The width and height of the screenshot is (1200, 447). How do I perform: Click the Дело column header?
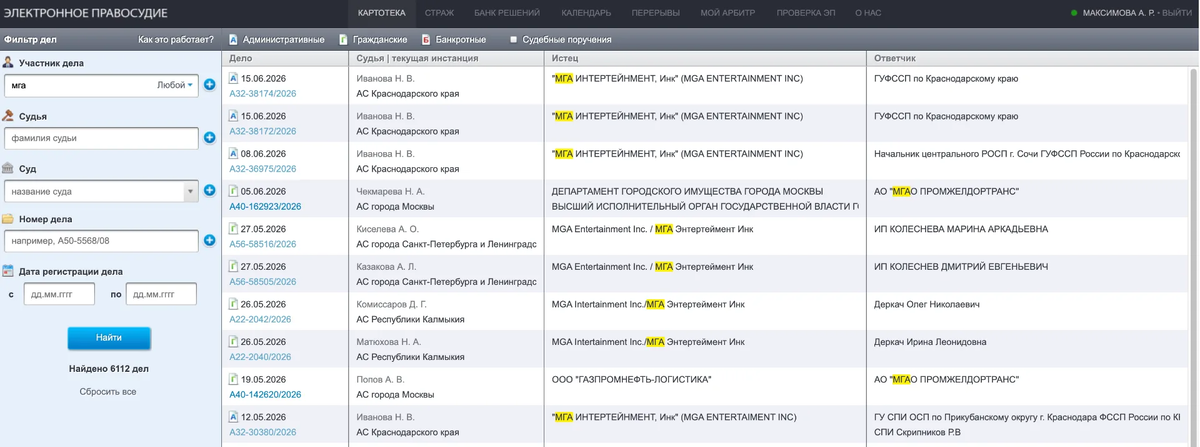pyautogui.click(x=285, y=59)
